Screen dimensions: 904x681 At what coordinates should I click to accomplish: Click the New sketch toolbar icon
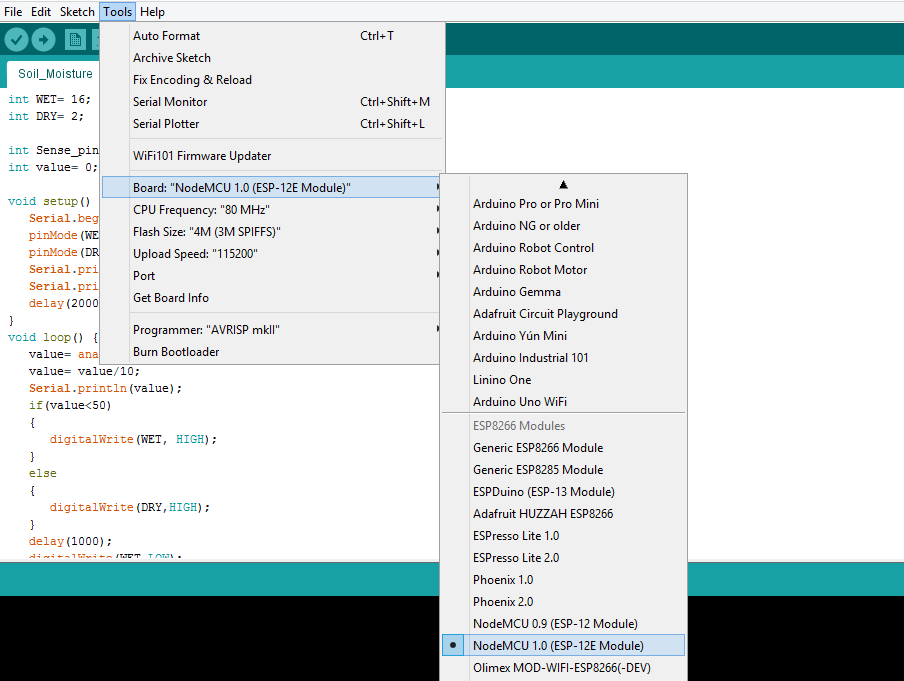pos(74,40)
